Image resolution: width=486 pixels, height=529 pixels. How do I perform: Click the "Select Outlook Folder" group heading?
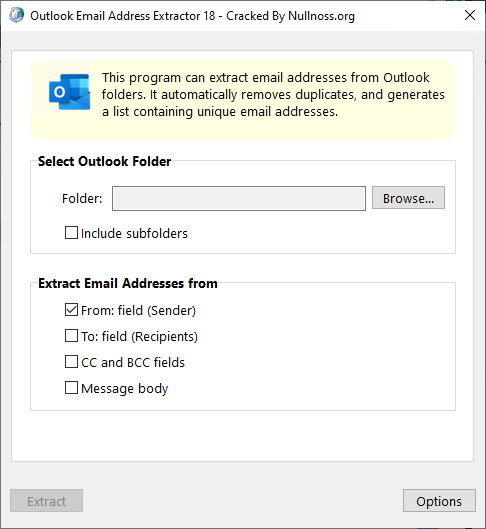point(104,161)
